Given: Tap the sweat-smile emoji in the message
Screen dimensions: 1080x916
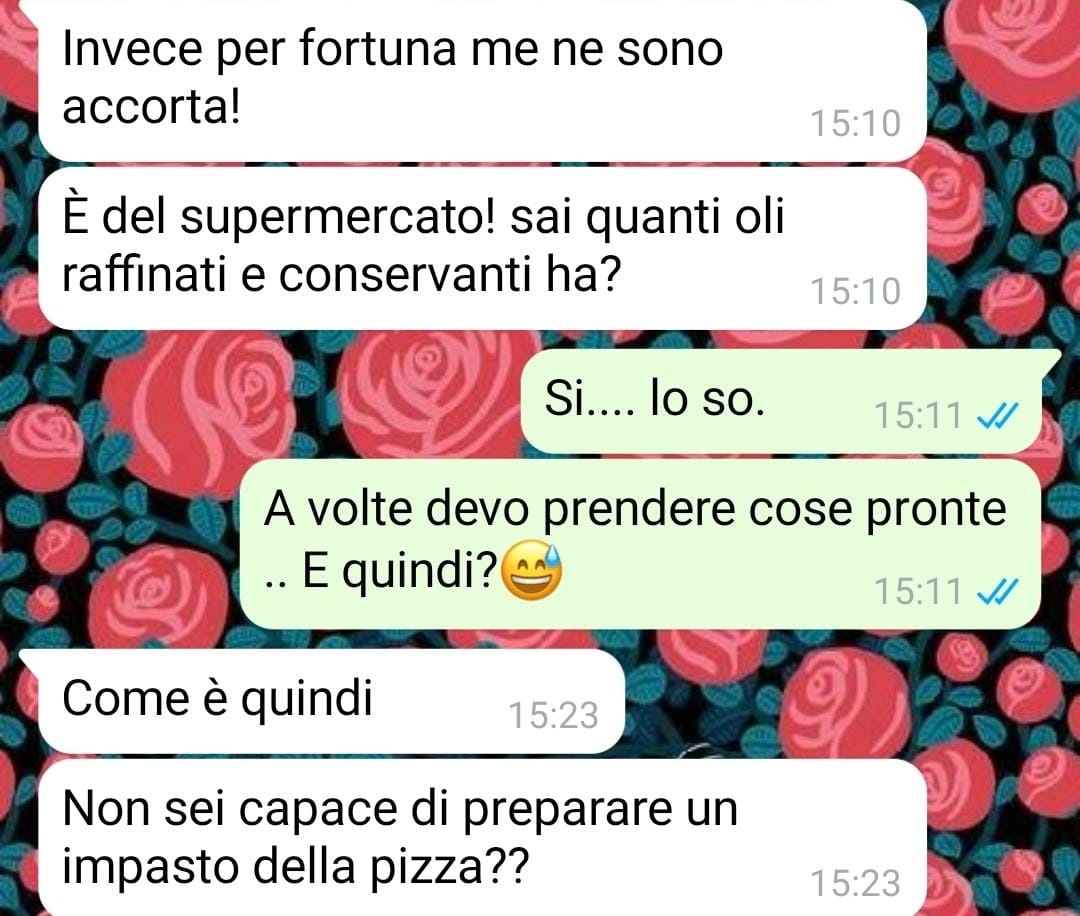Looking at the screenshot, I should [531, 571].
